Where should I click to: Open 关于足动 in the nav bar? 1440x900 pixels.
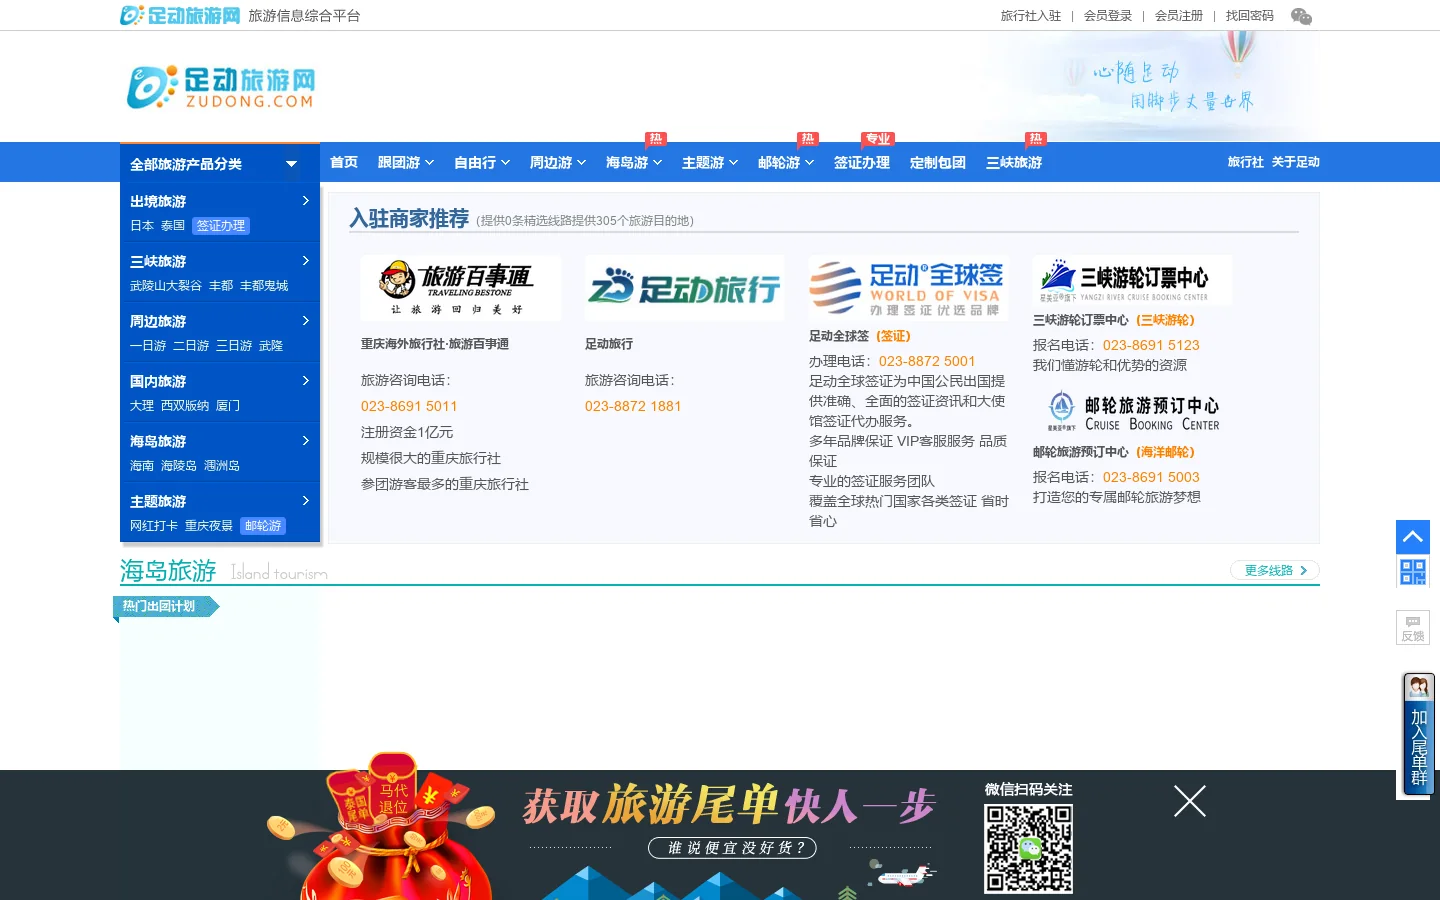(x=1296, y=162)
